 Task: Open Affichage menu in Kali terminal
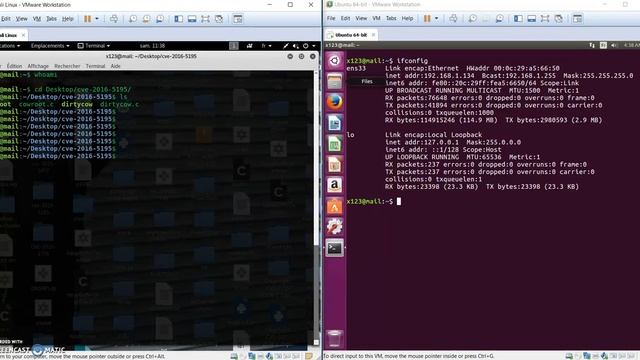(38, 66)
